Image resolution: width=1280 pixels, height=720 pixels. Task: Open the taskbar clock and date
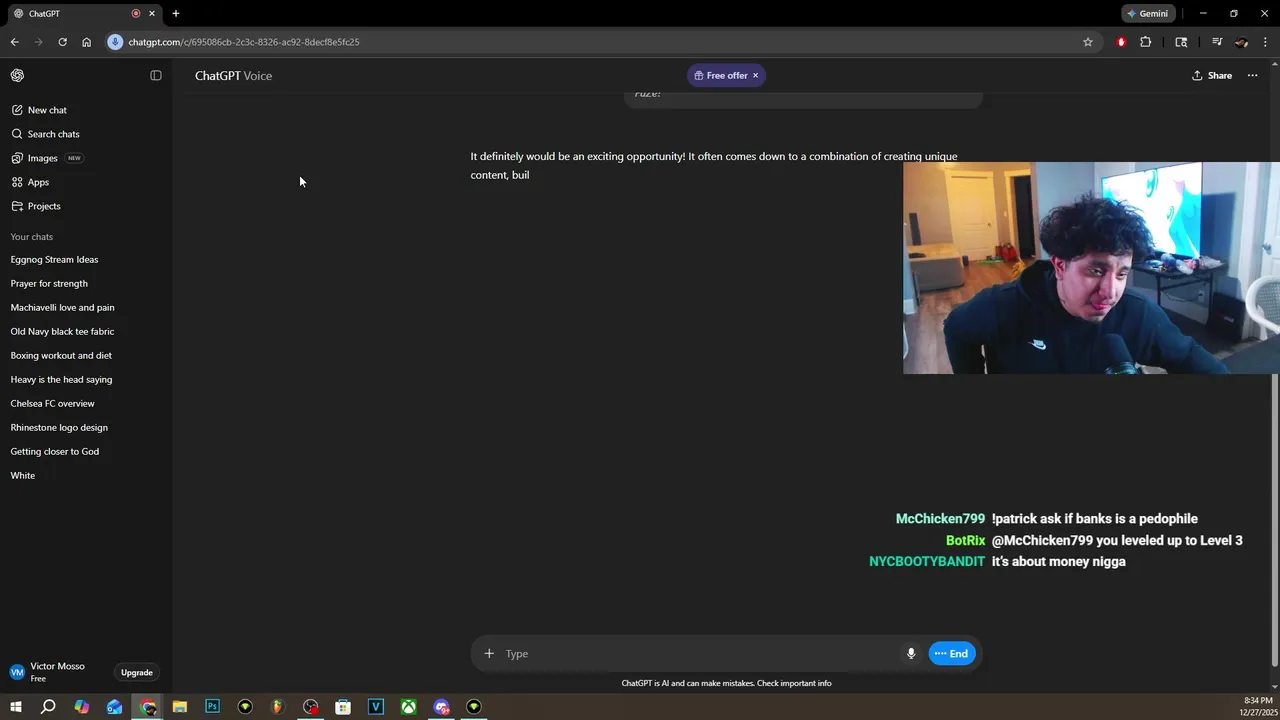tap(1257, 706)
